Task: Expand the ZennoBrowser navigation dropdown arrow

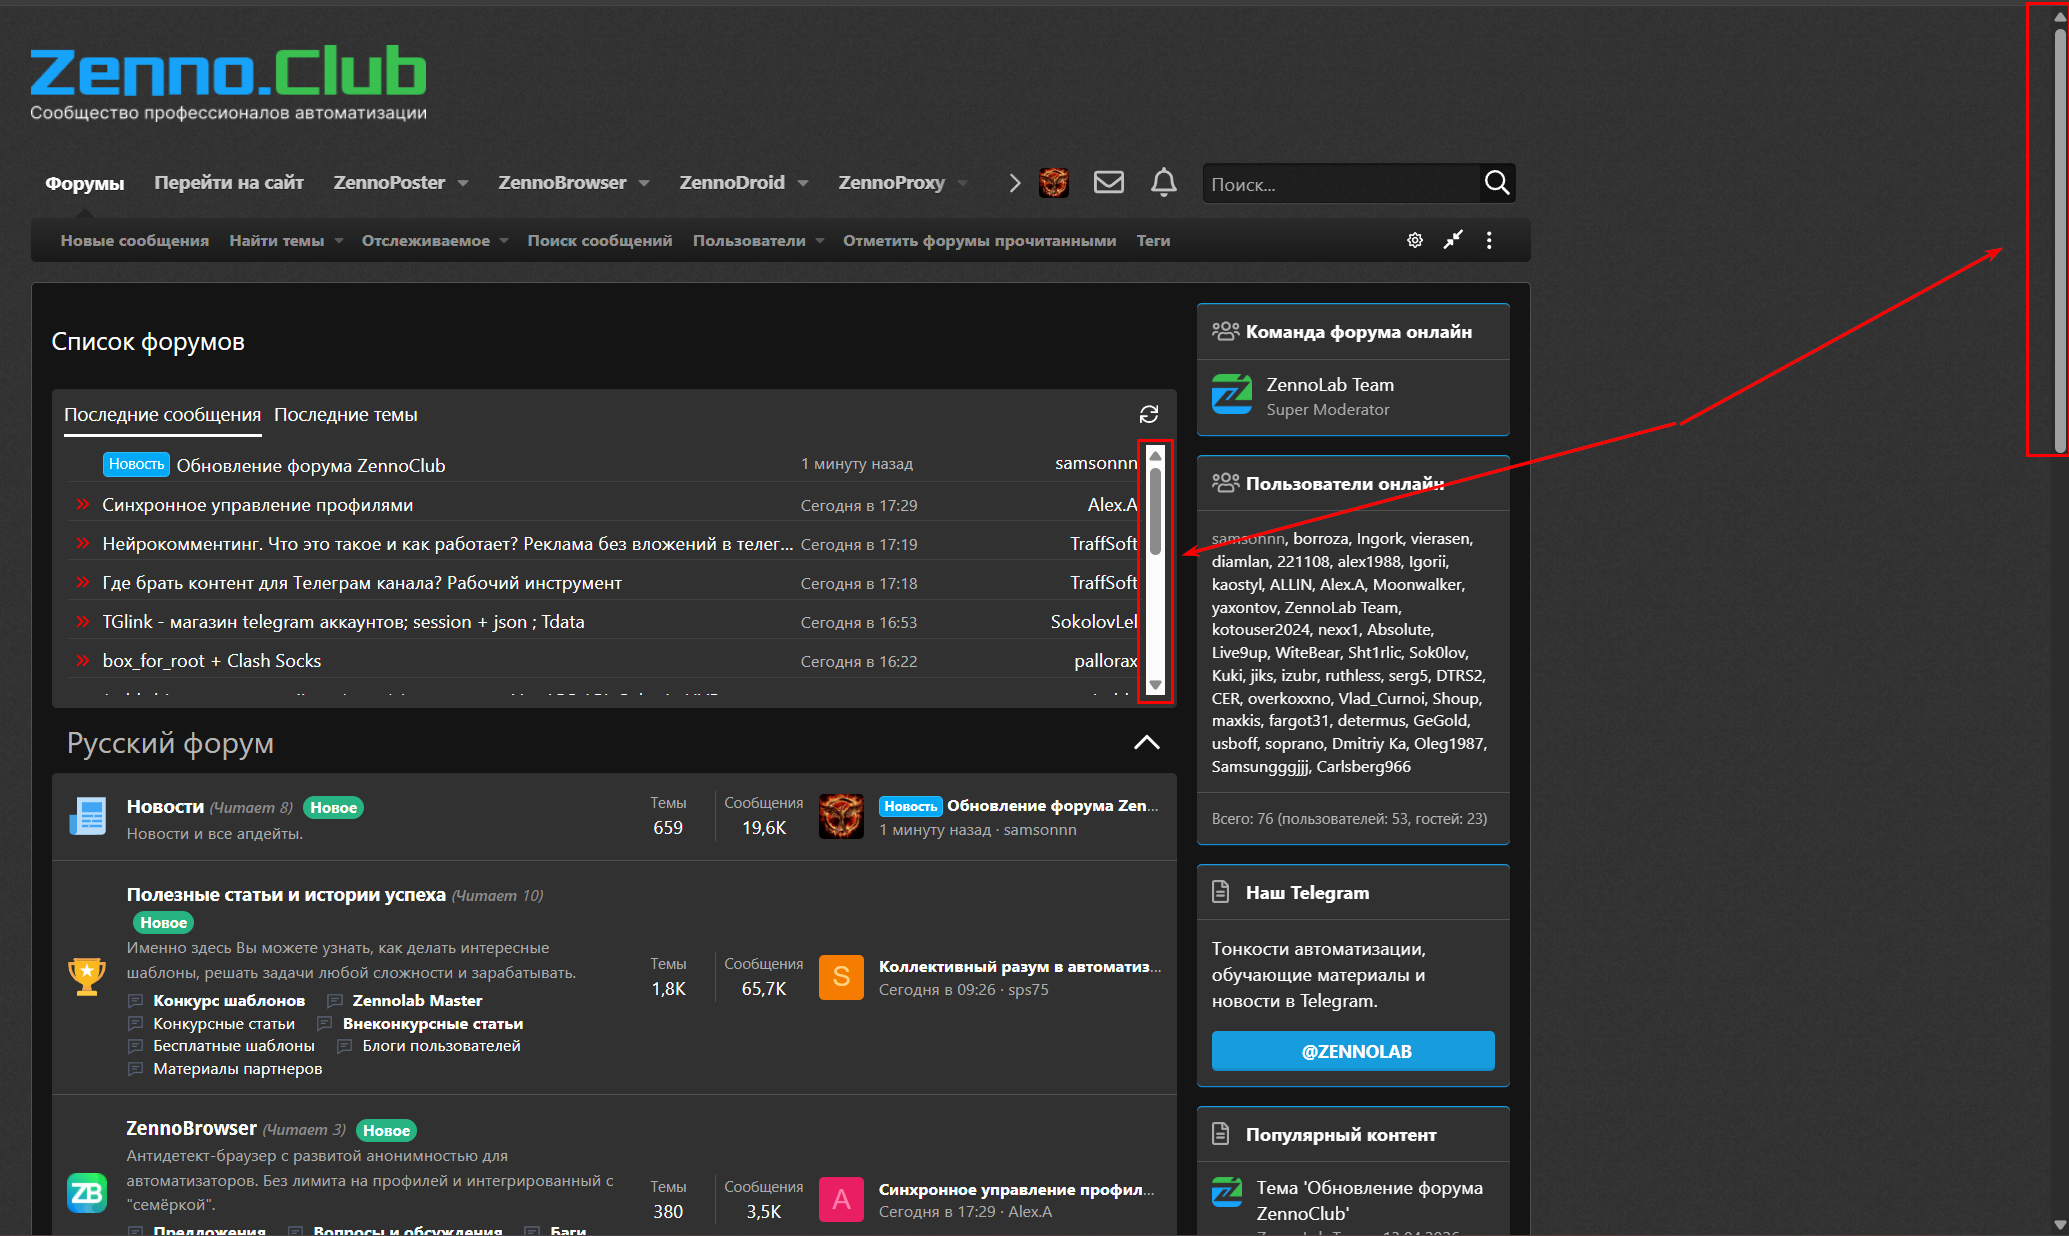Action: tap(644, 183)
